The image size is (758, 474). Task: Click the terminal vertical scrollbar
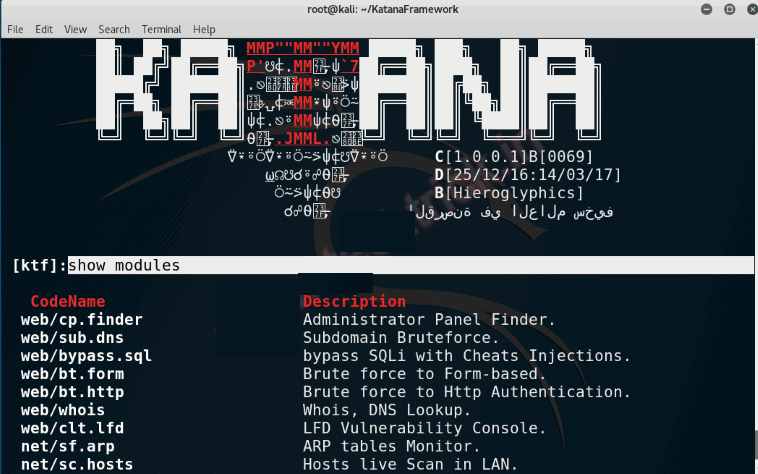(x=755, y=256)
